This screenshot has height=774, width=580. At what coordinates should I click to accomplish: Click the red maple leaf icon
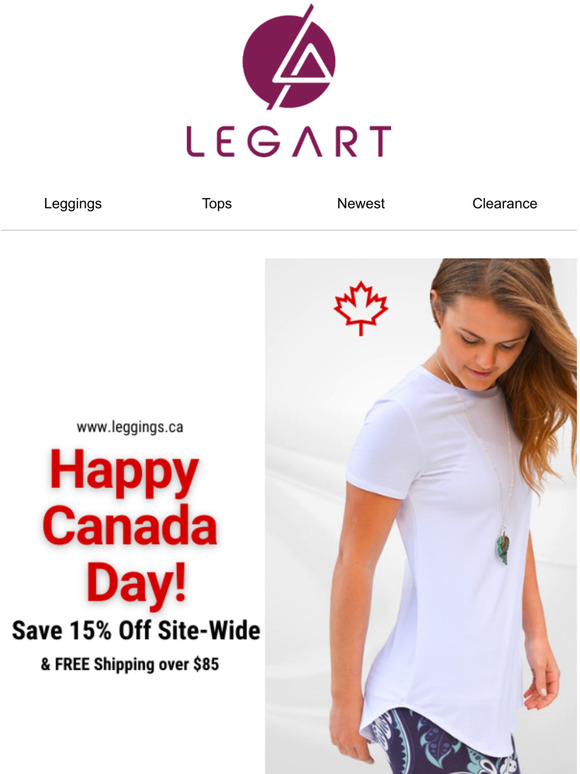click(361, 309)
